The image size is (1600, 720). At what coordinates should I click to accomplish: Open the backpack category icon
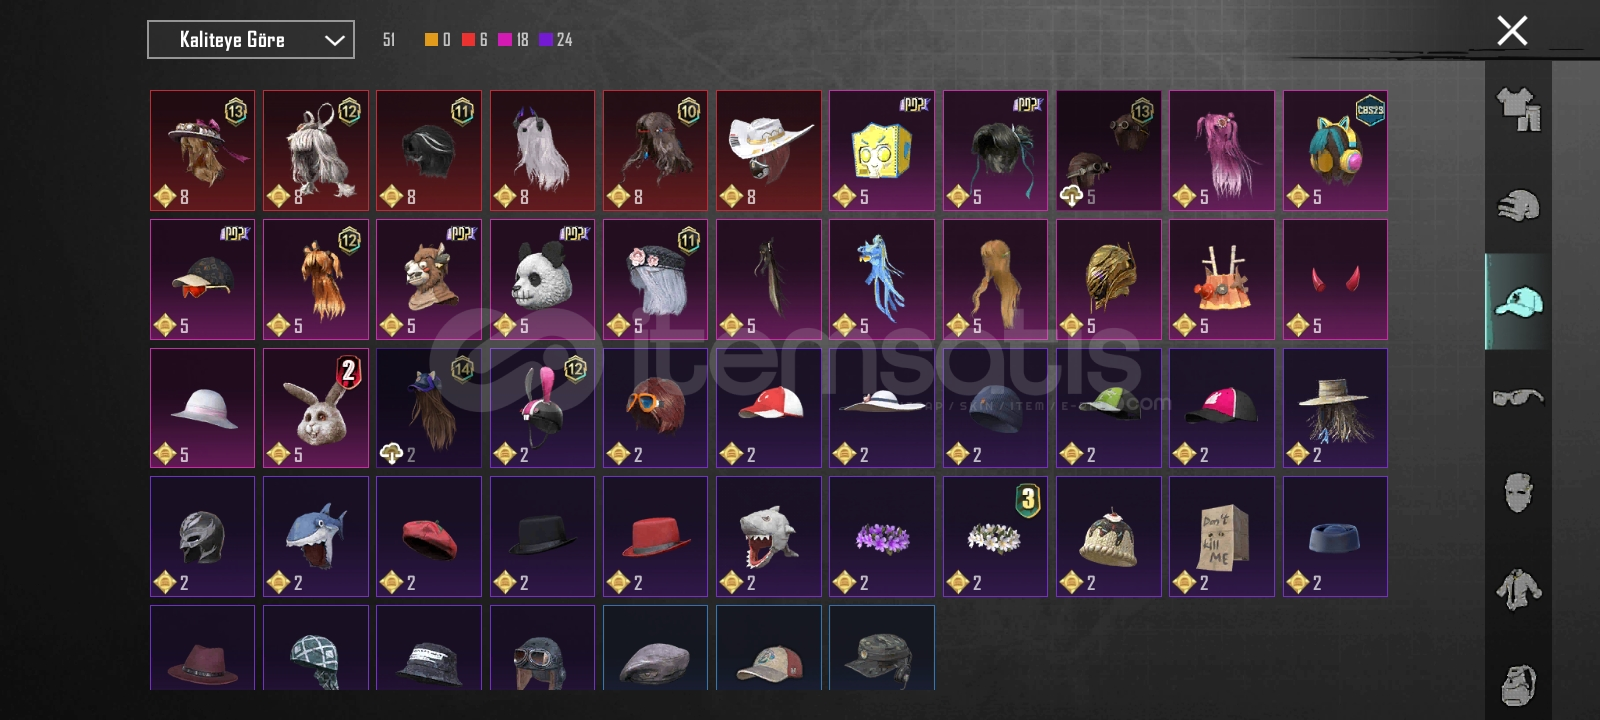(x=1518, y=685)
